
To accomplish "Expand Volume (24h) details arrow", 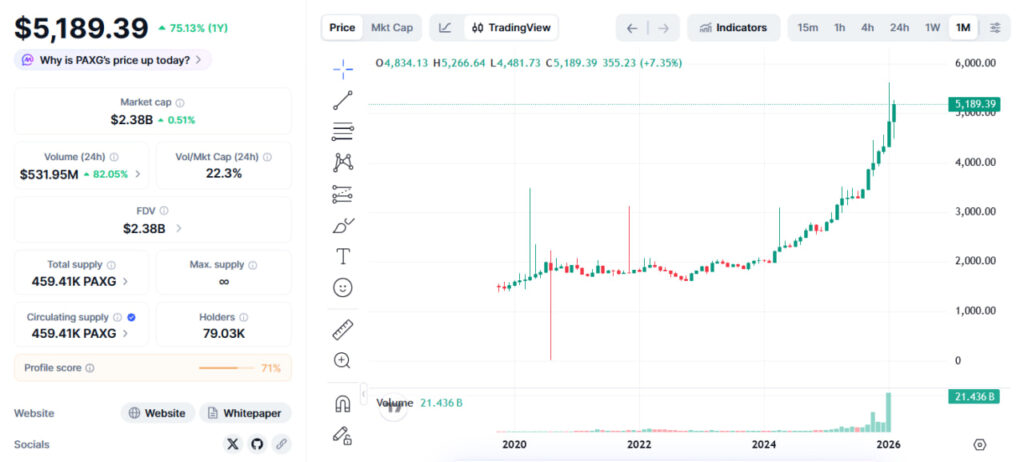I will (137, 174).
